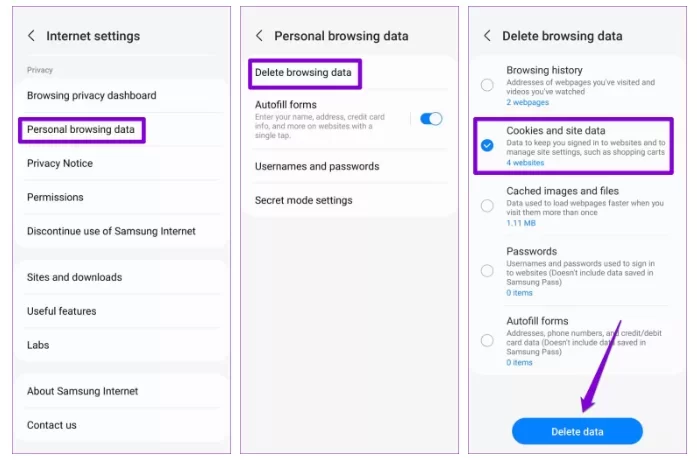
Task: Select the Browsing history radio button
Action: 487,85
